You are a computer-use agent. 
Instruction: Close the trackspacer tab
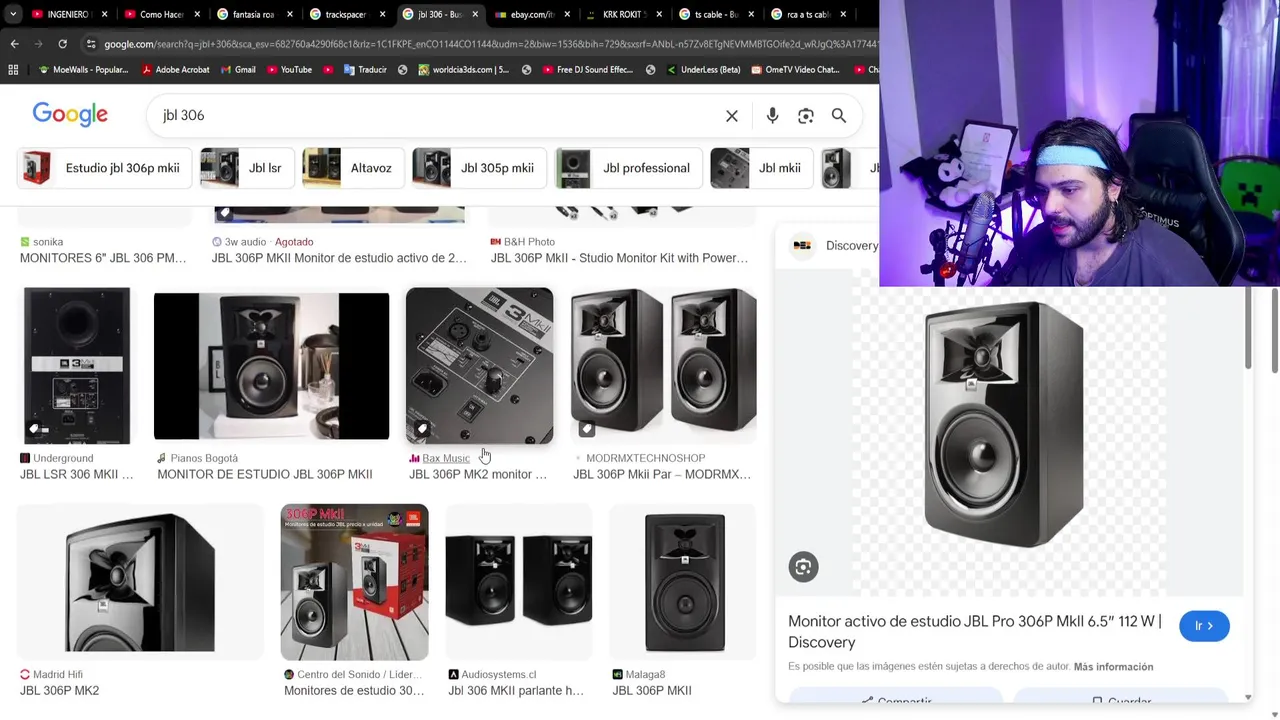click(x=382, y=14)
